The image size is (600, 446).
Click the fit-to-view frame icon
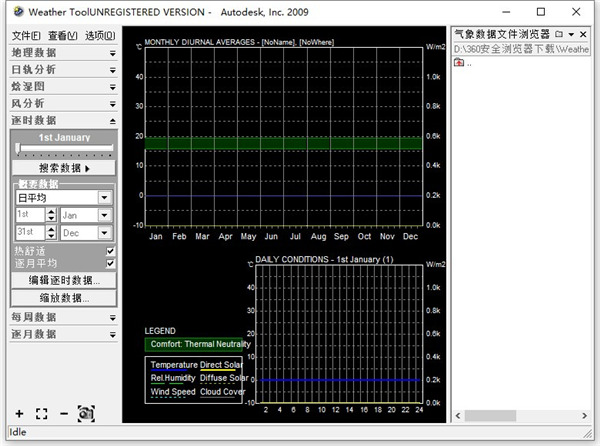(x=41, y=413)
